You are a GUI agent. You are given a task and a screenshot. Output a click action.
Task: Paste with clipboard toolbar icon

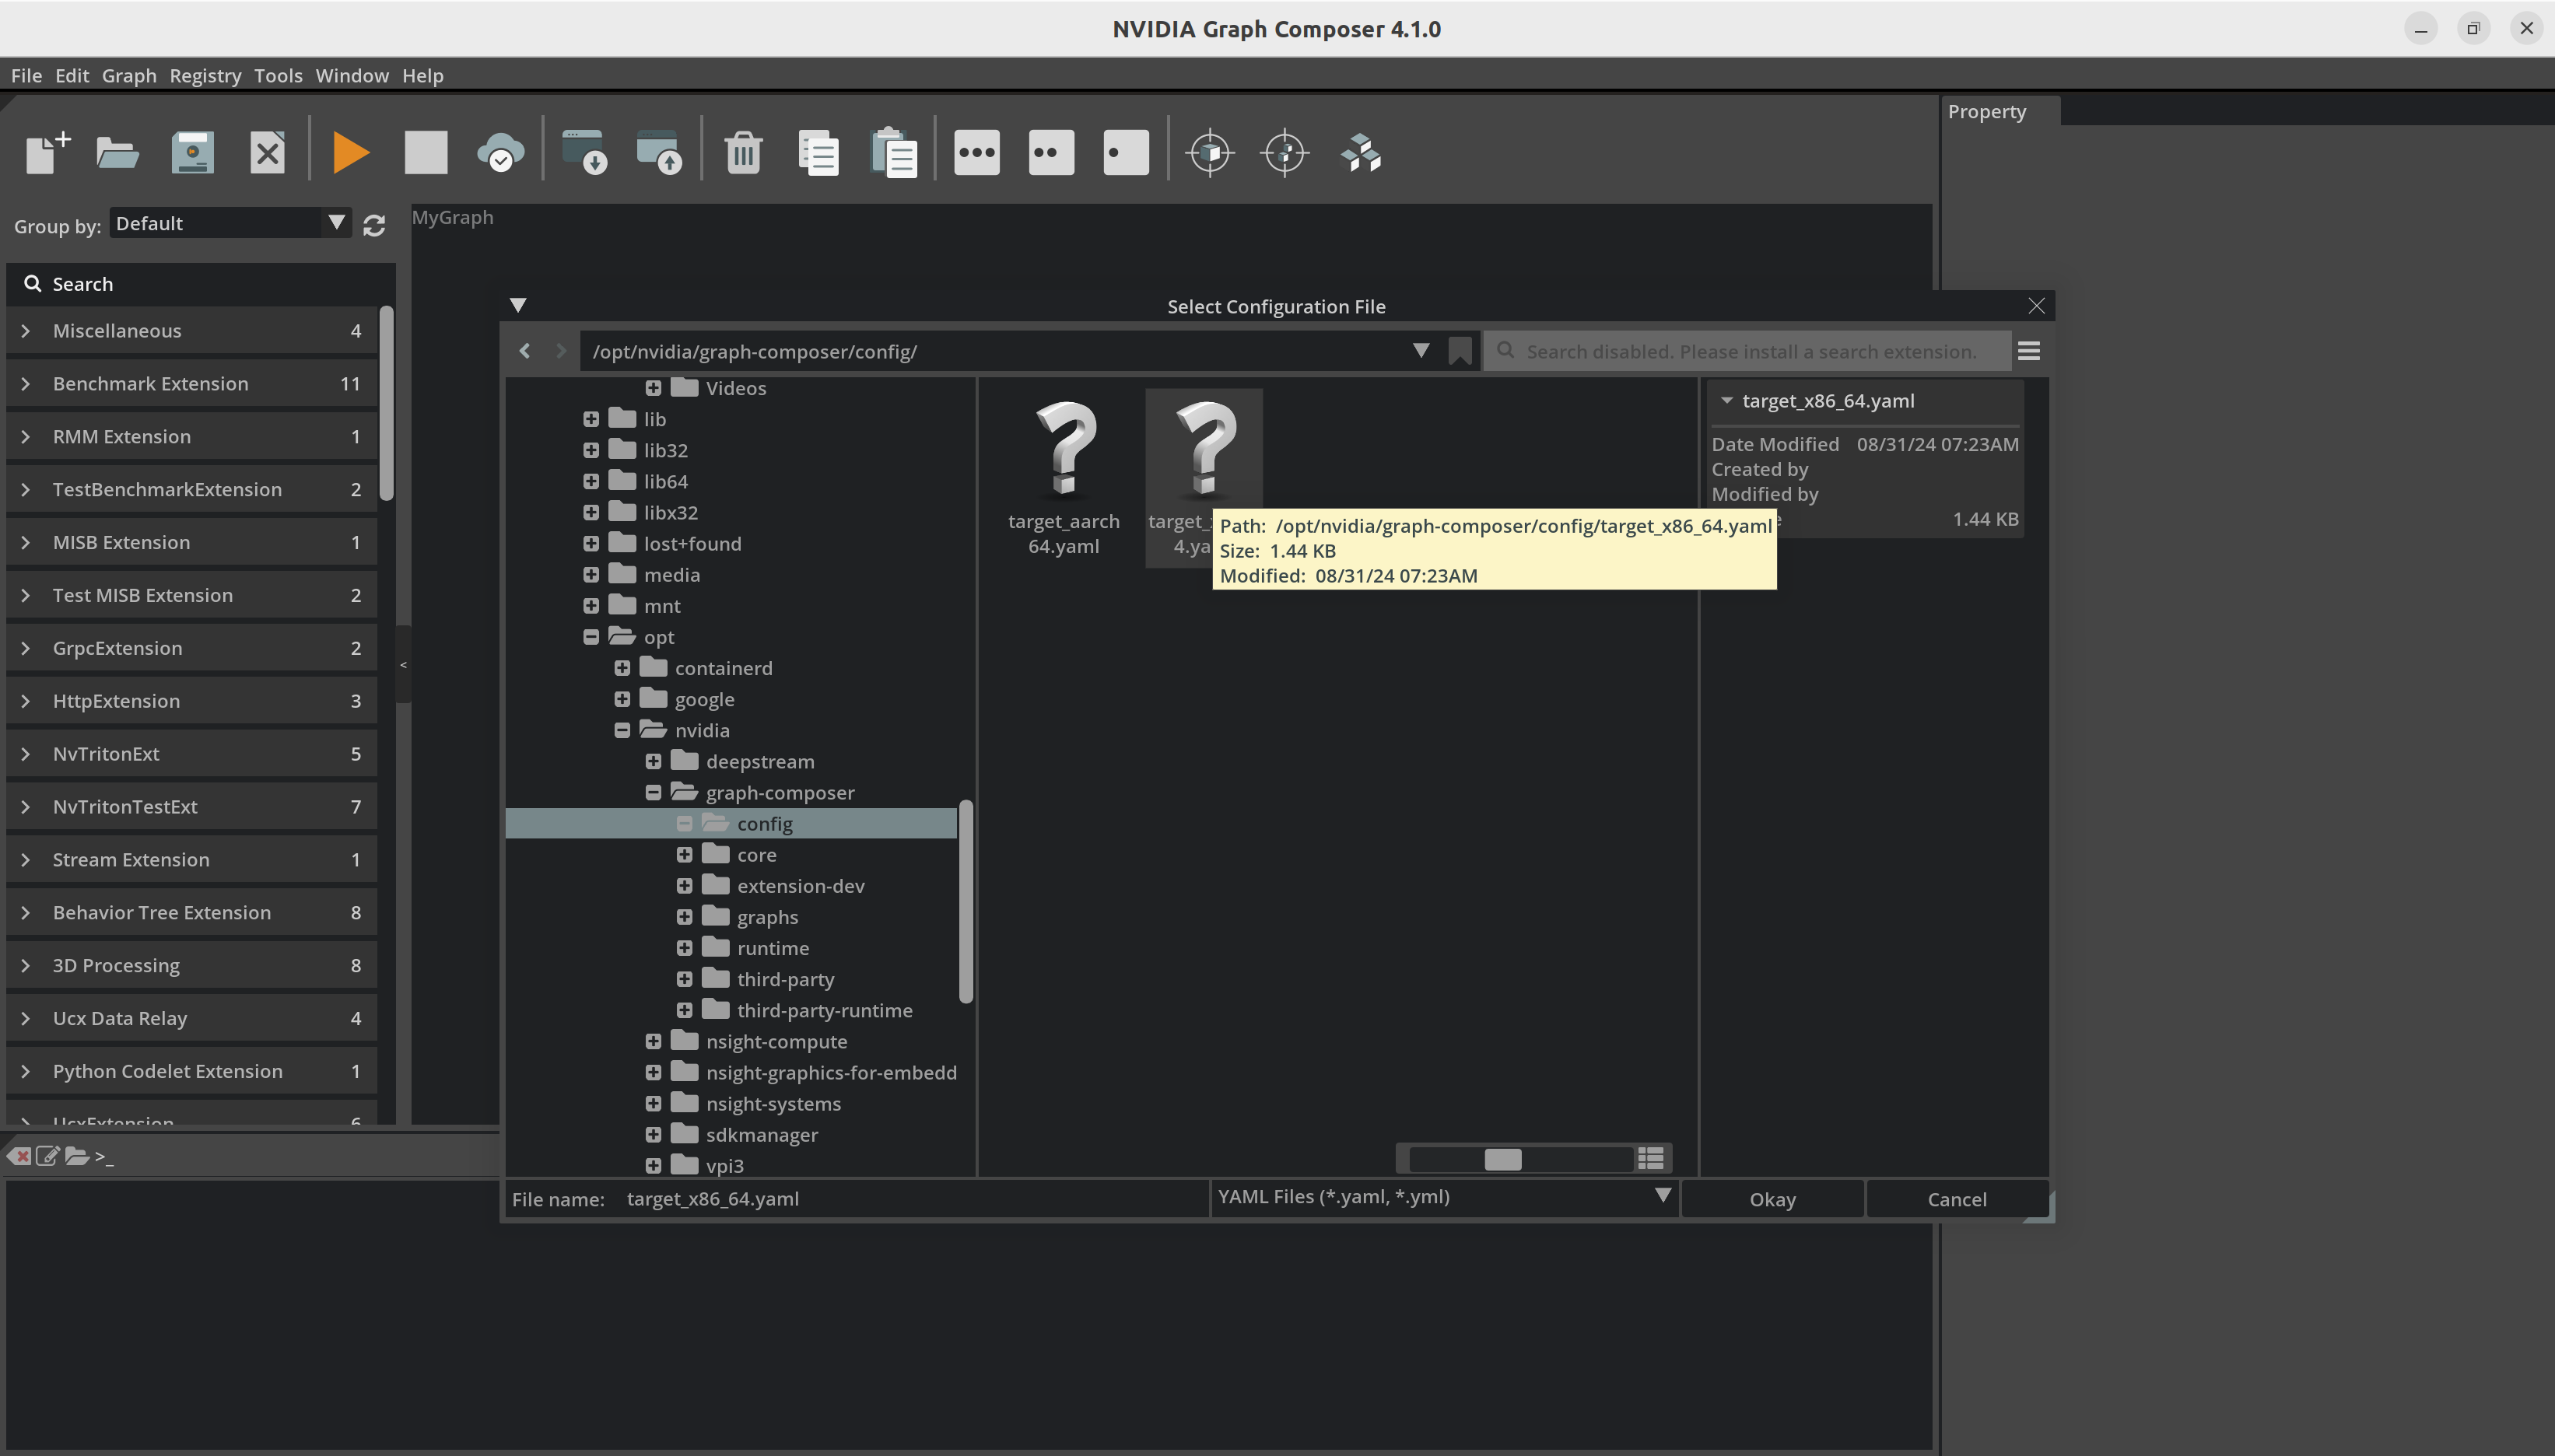[x=894, y=153]
